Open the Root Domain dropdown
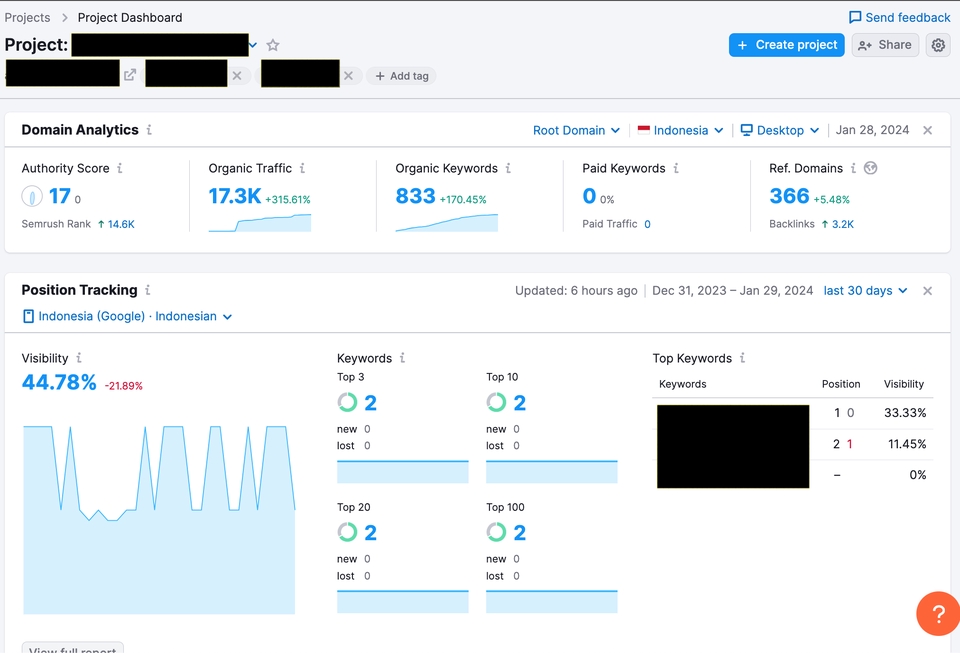The image size is (960, 653). click(576, 130)
